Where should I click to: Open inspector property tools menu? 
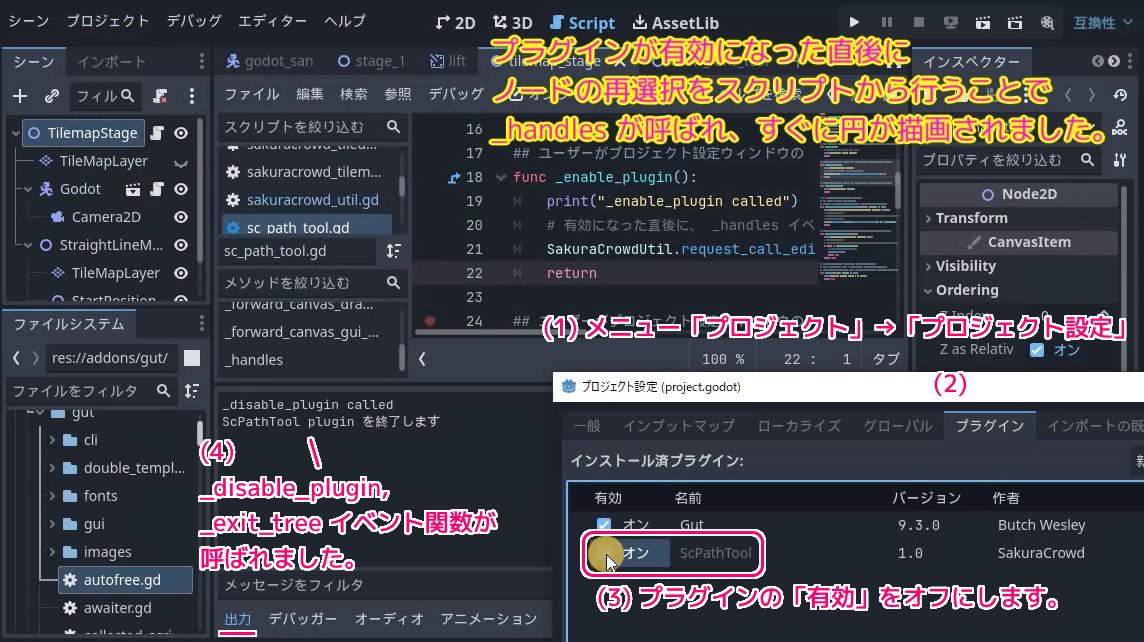1120,160
